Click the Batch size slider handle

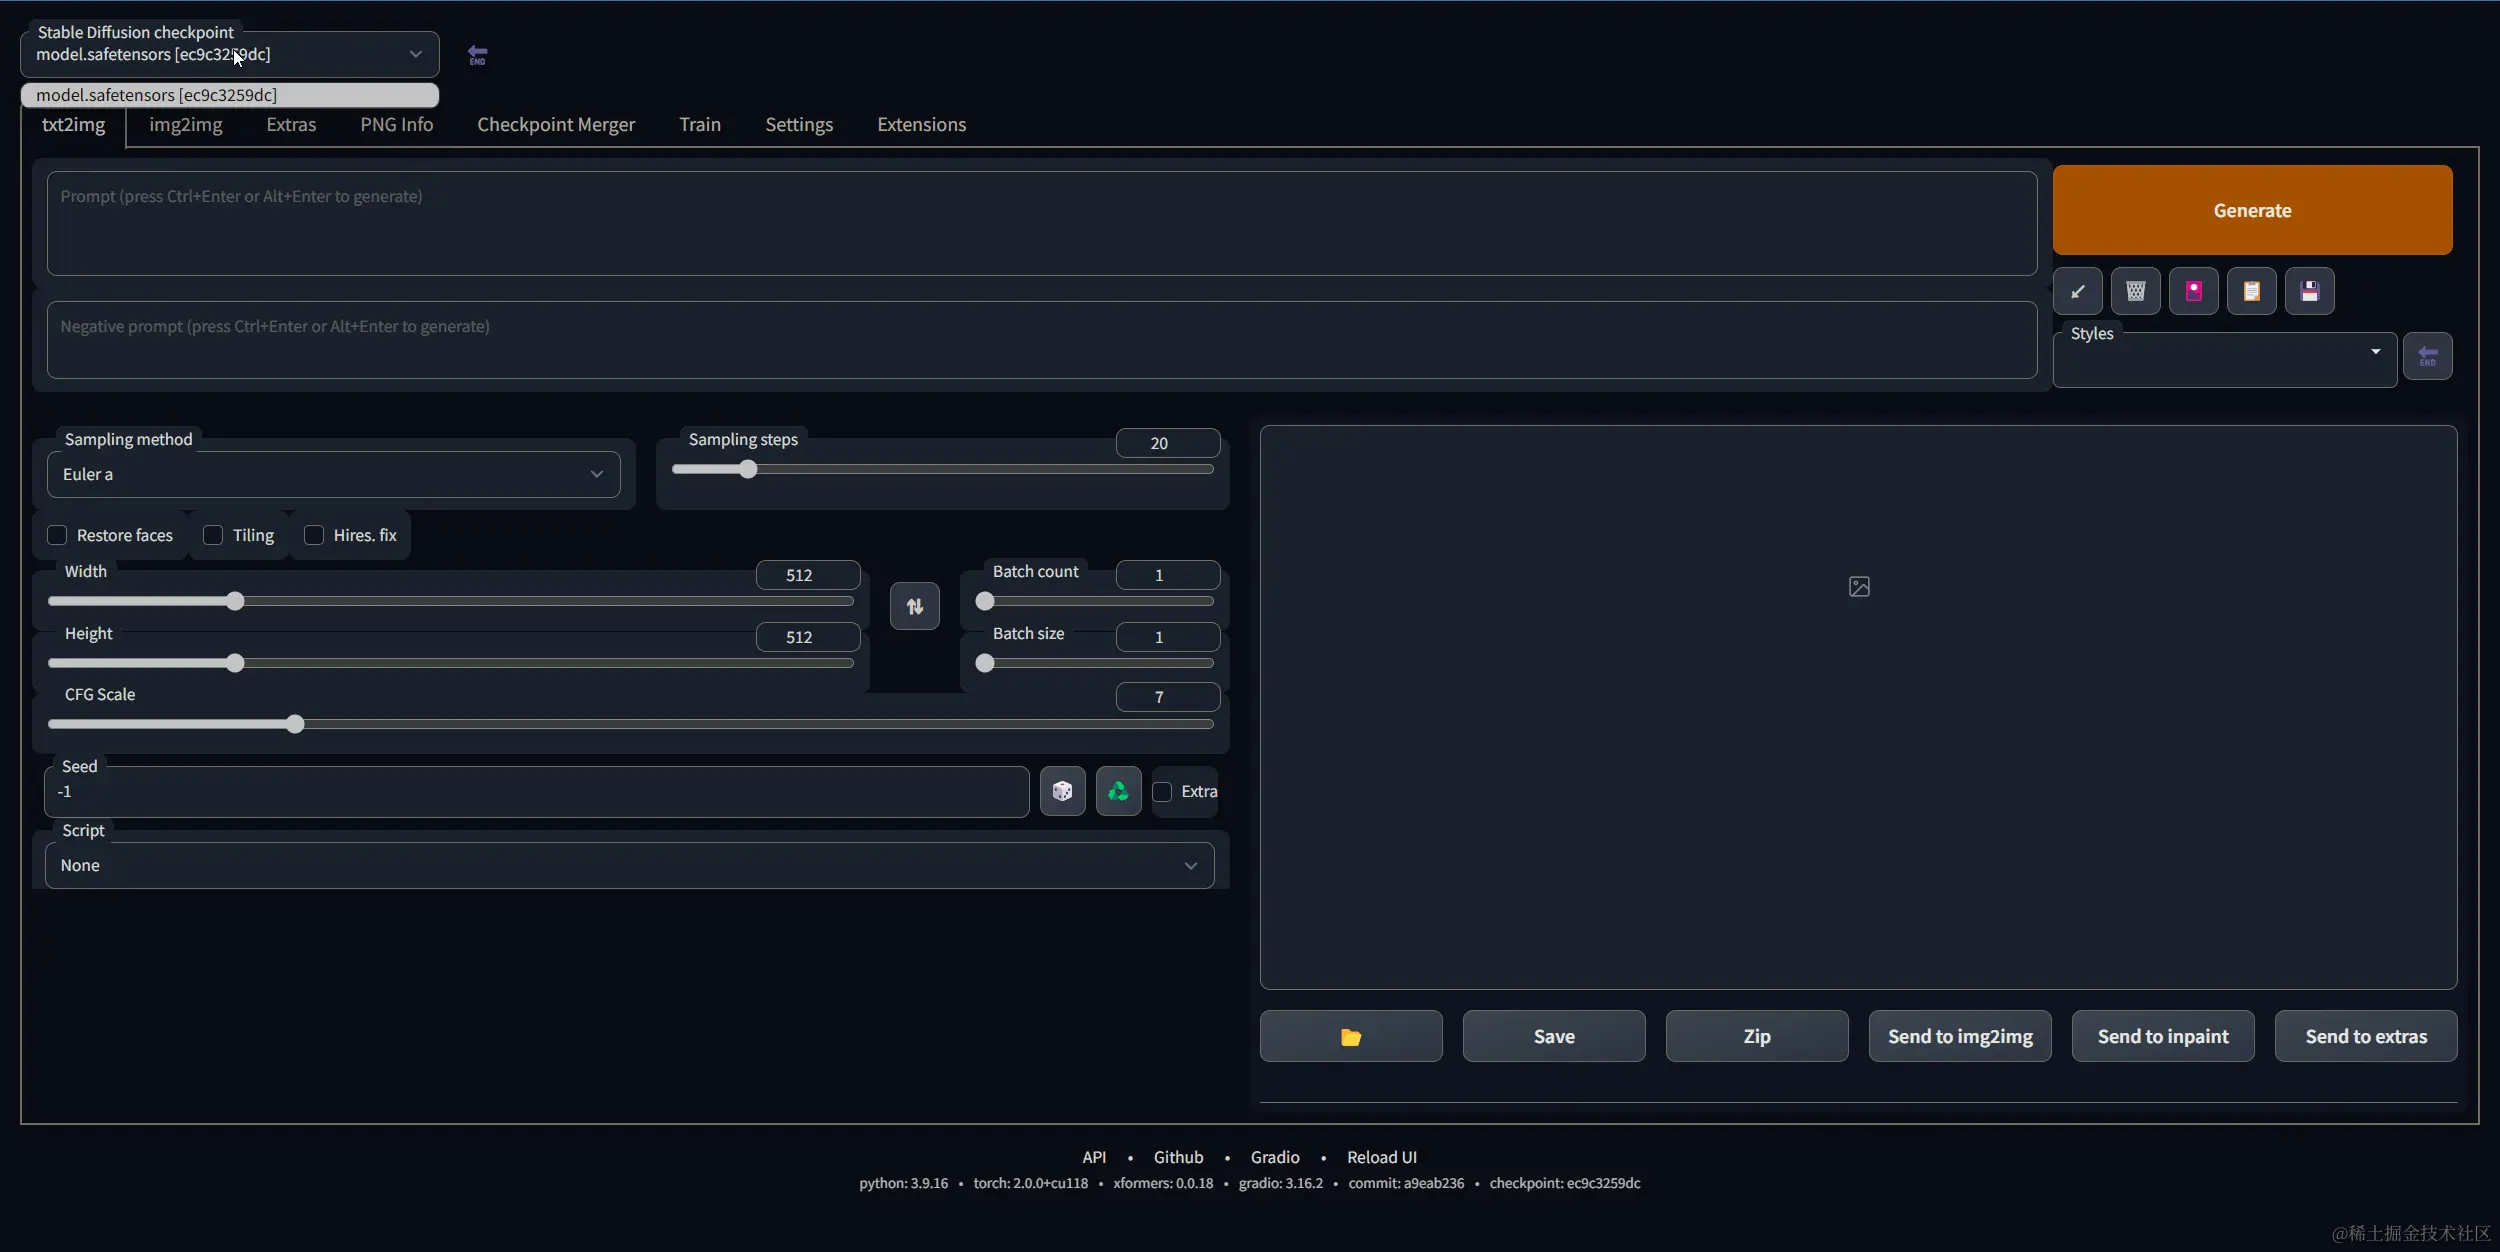(x=985, y=663)
